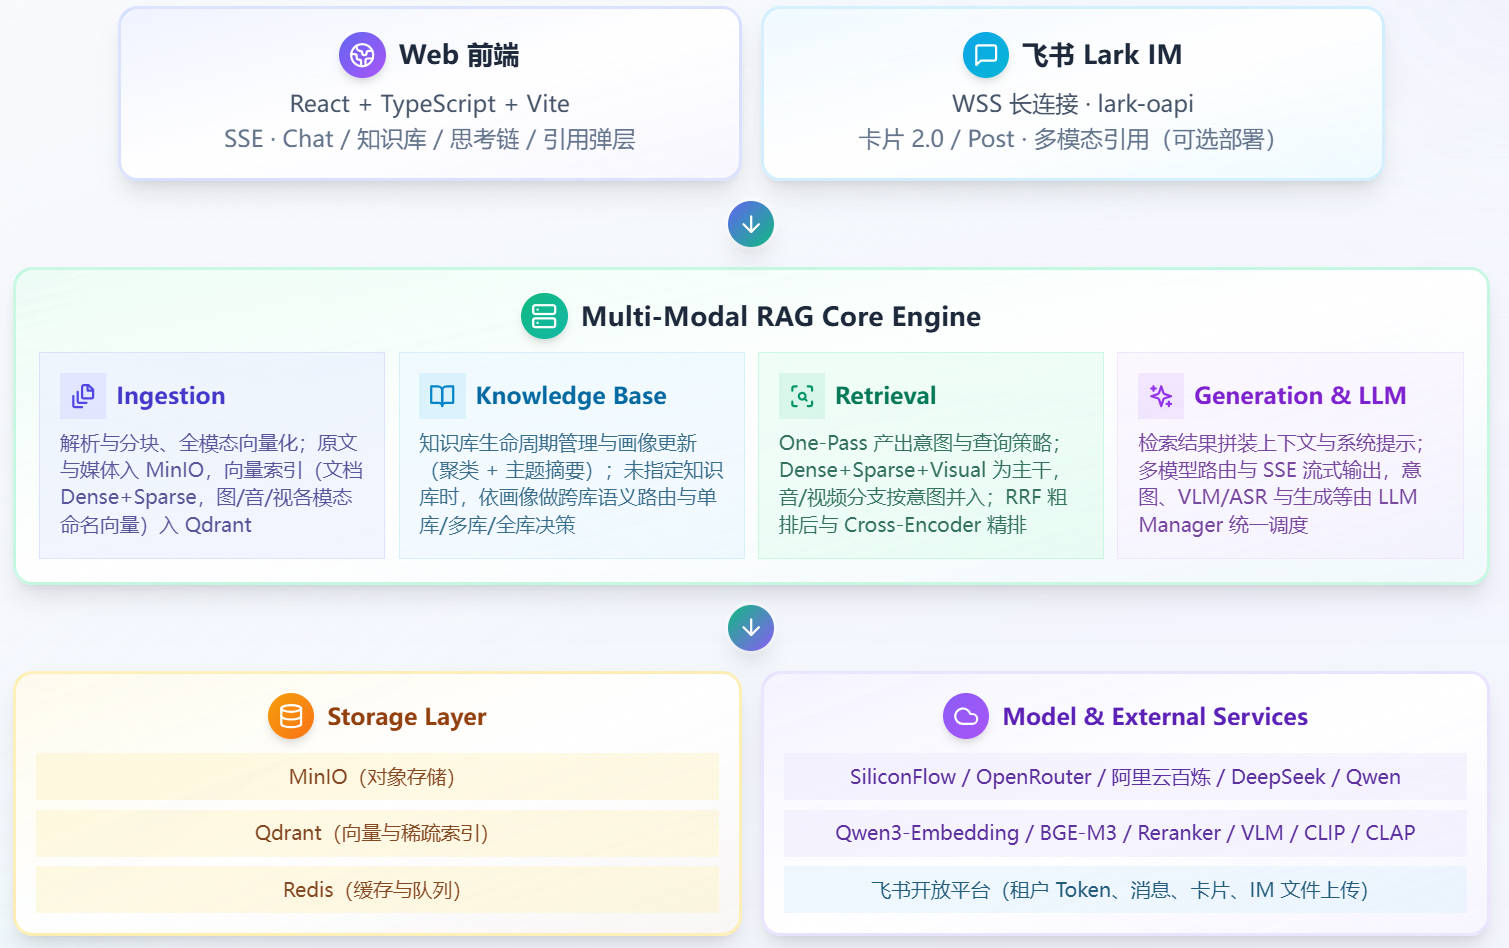Image resolution: width=1509 pixels, height=948 pixels.
Task: Click the Retrieval description starting One-Pass
Action: (x=924, y=484)
